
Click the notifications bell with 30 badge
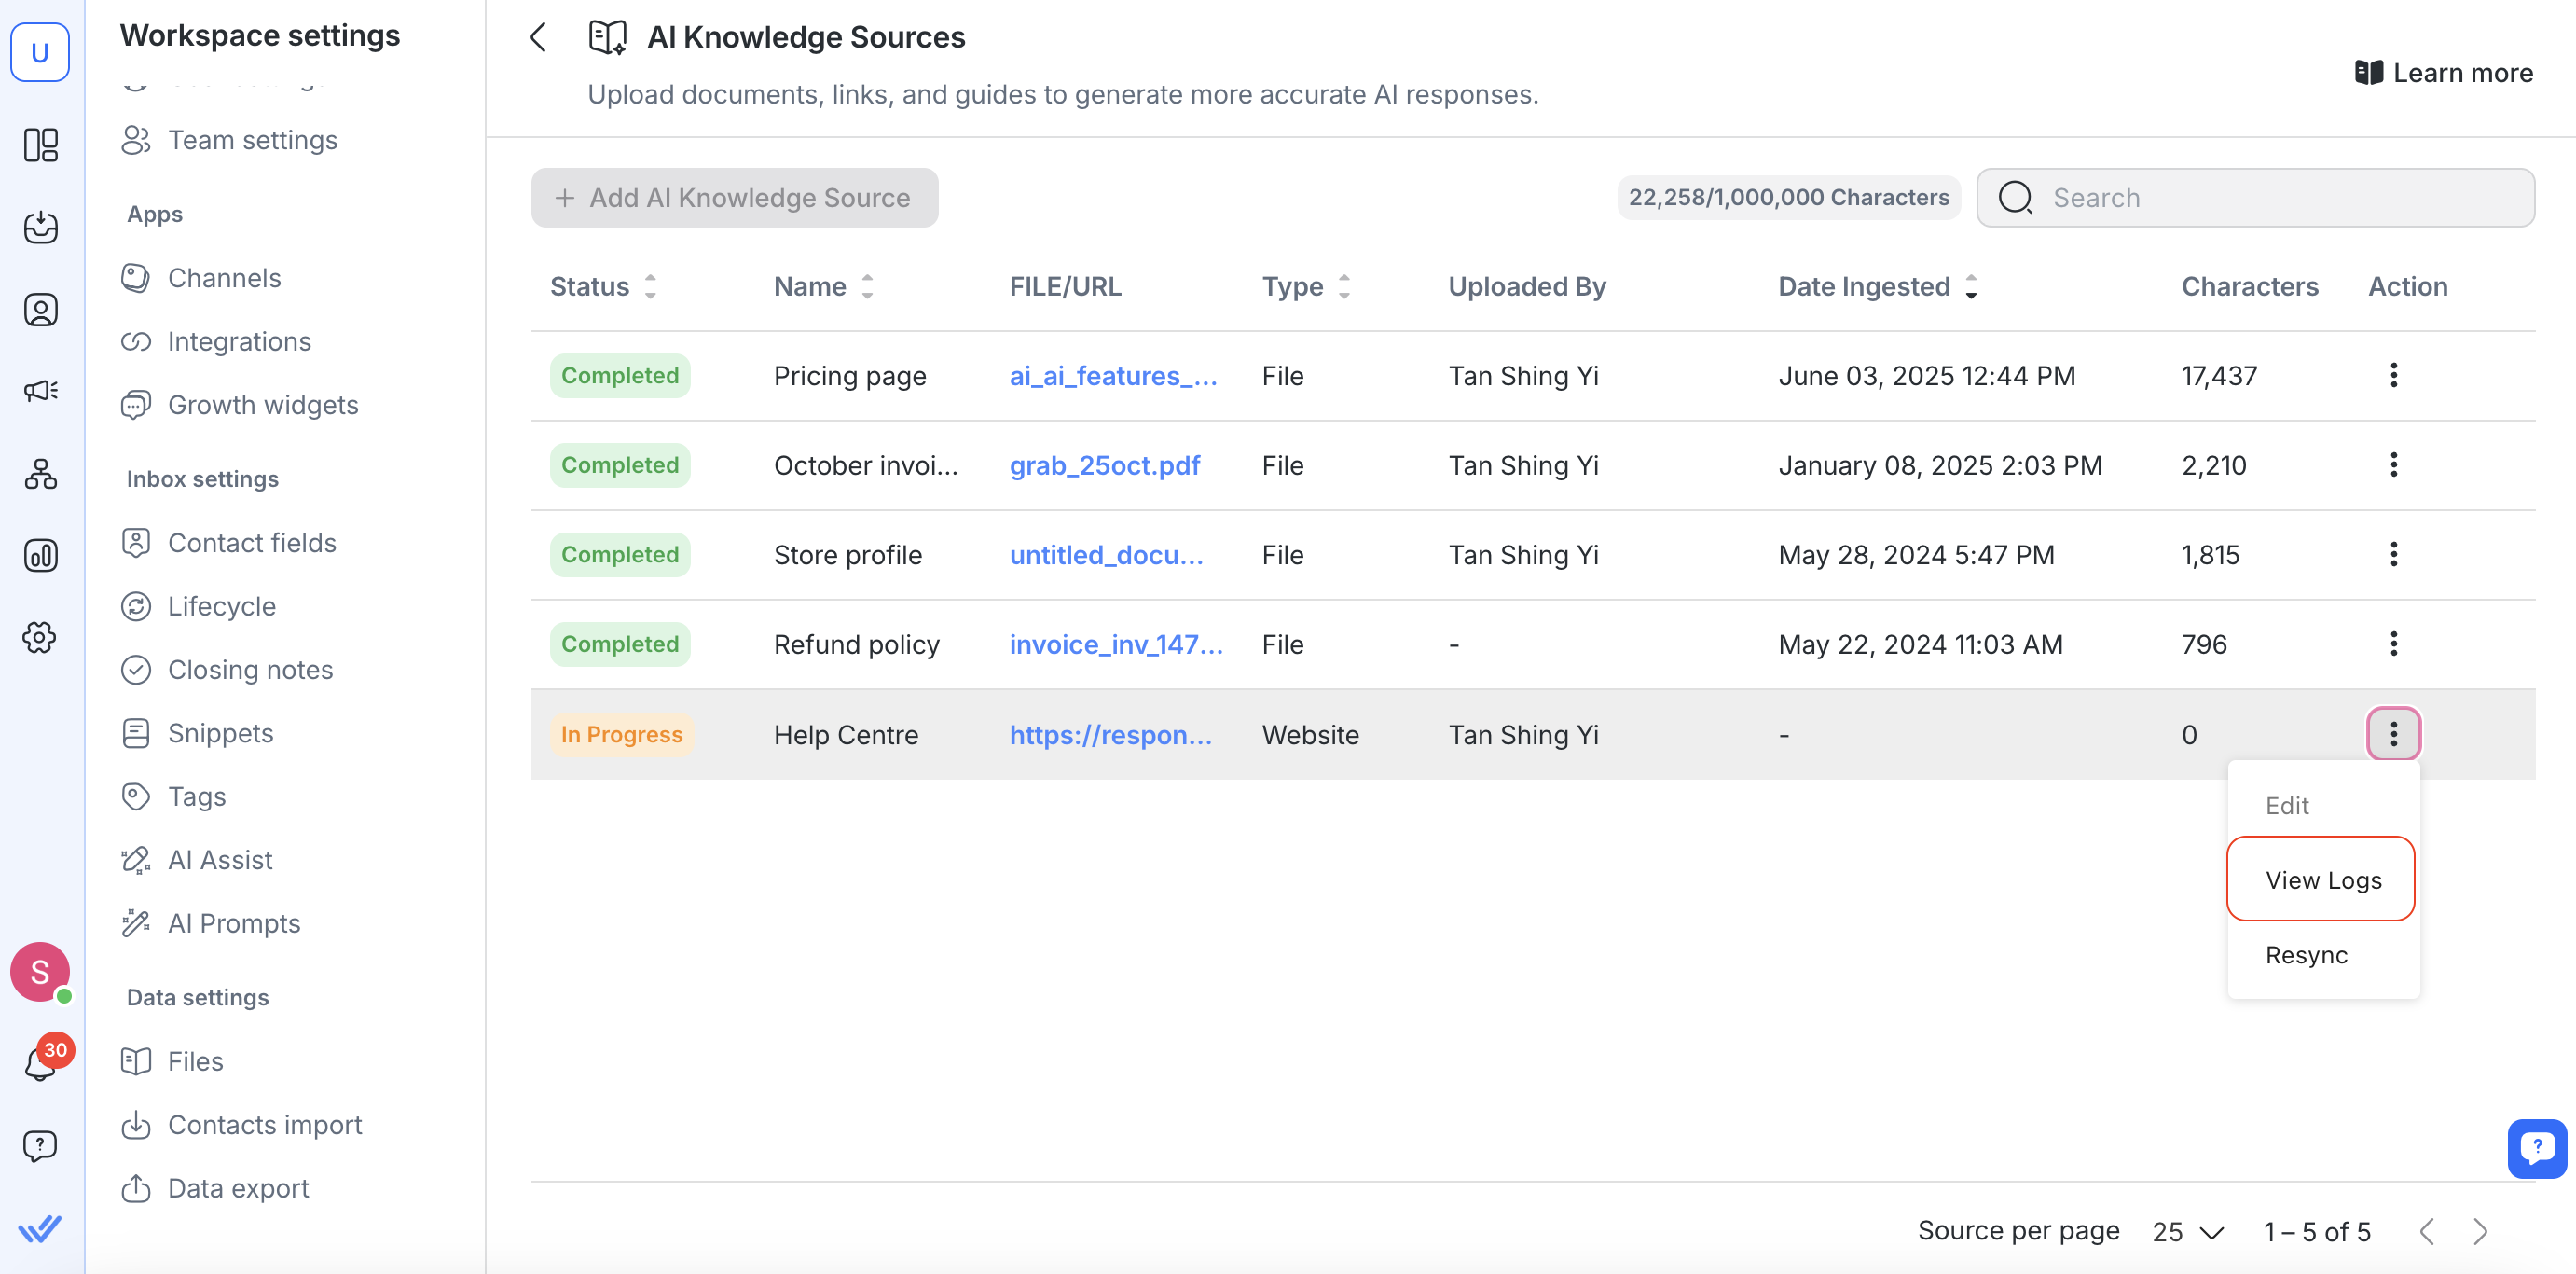40,1063
